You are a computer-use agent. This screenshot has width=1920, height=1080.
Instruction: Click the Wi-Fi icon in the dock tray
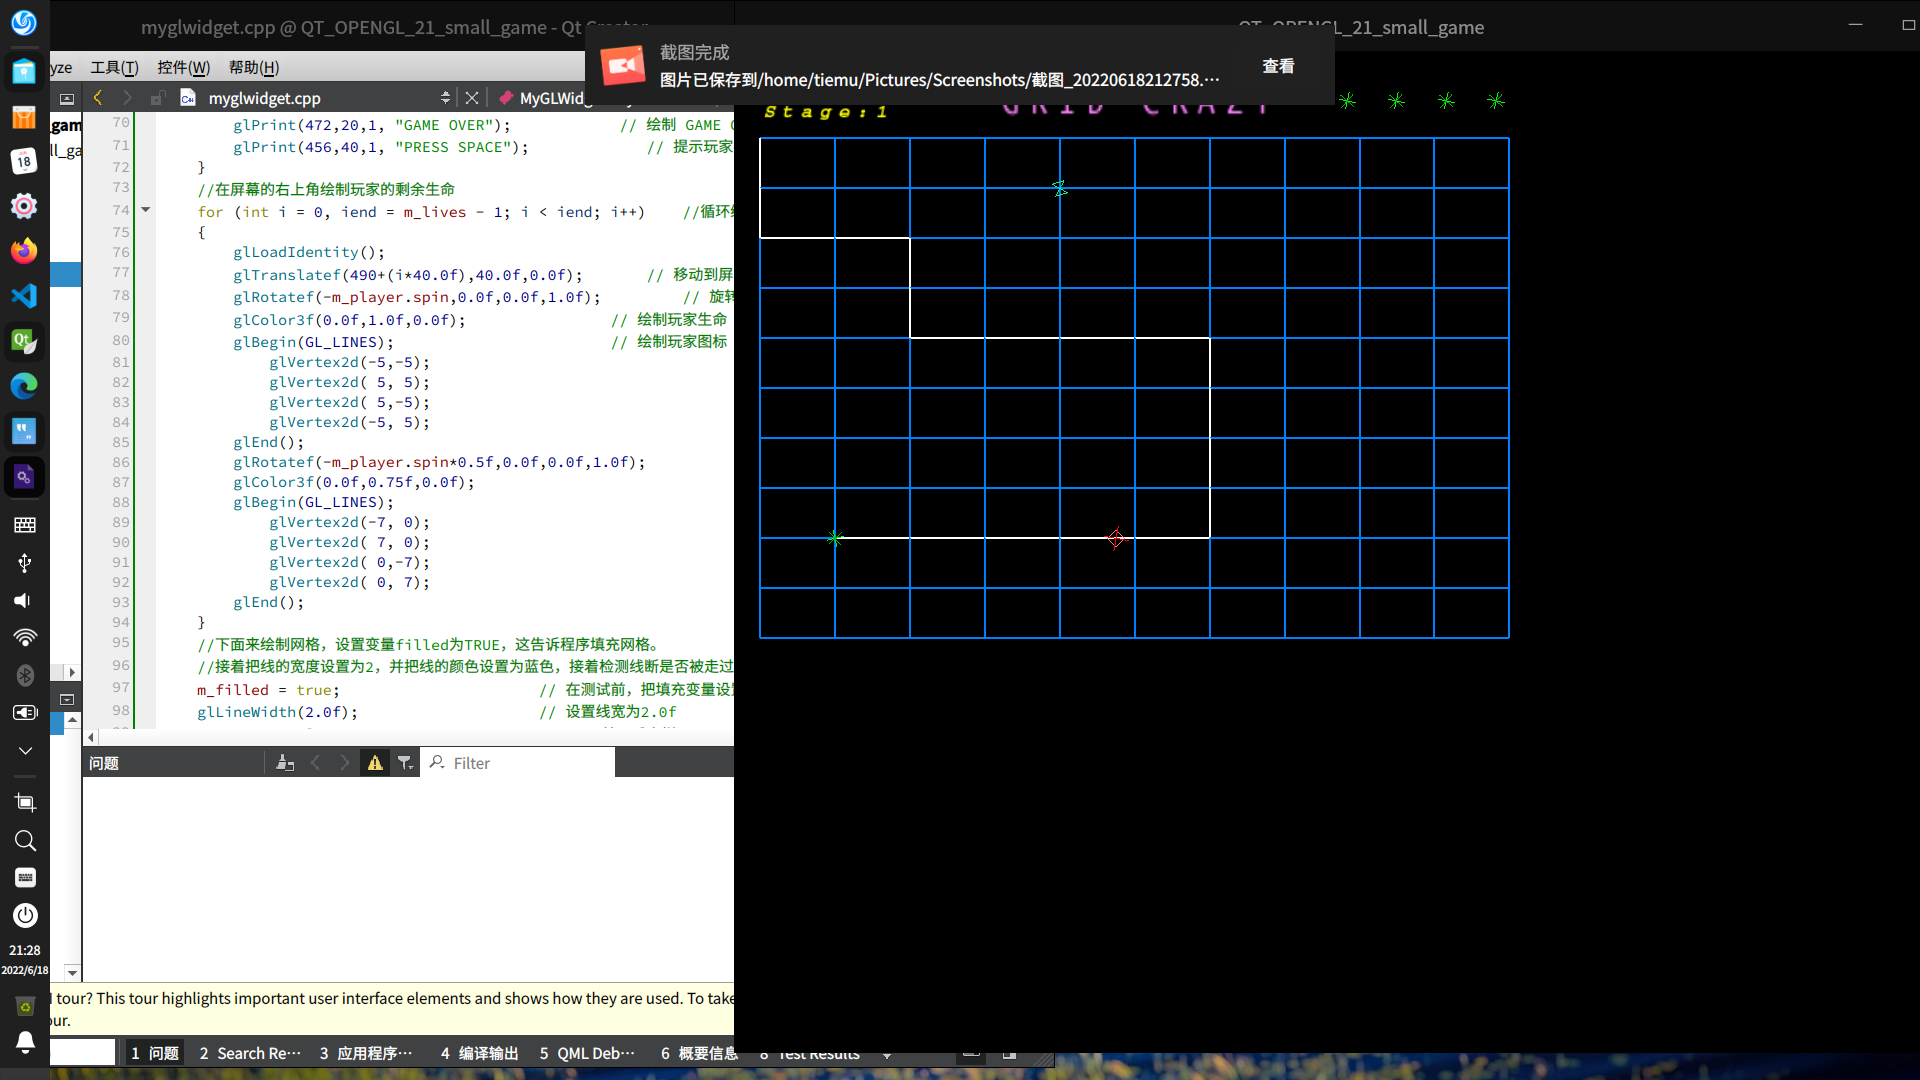24,637
